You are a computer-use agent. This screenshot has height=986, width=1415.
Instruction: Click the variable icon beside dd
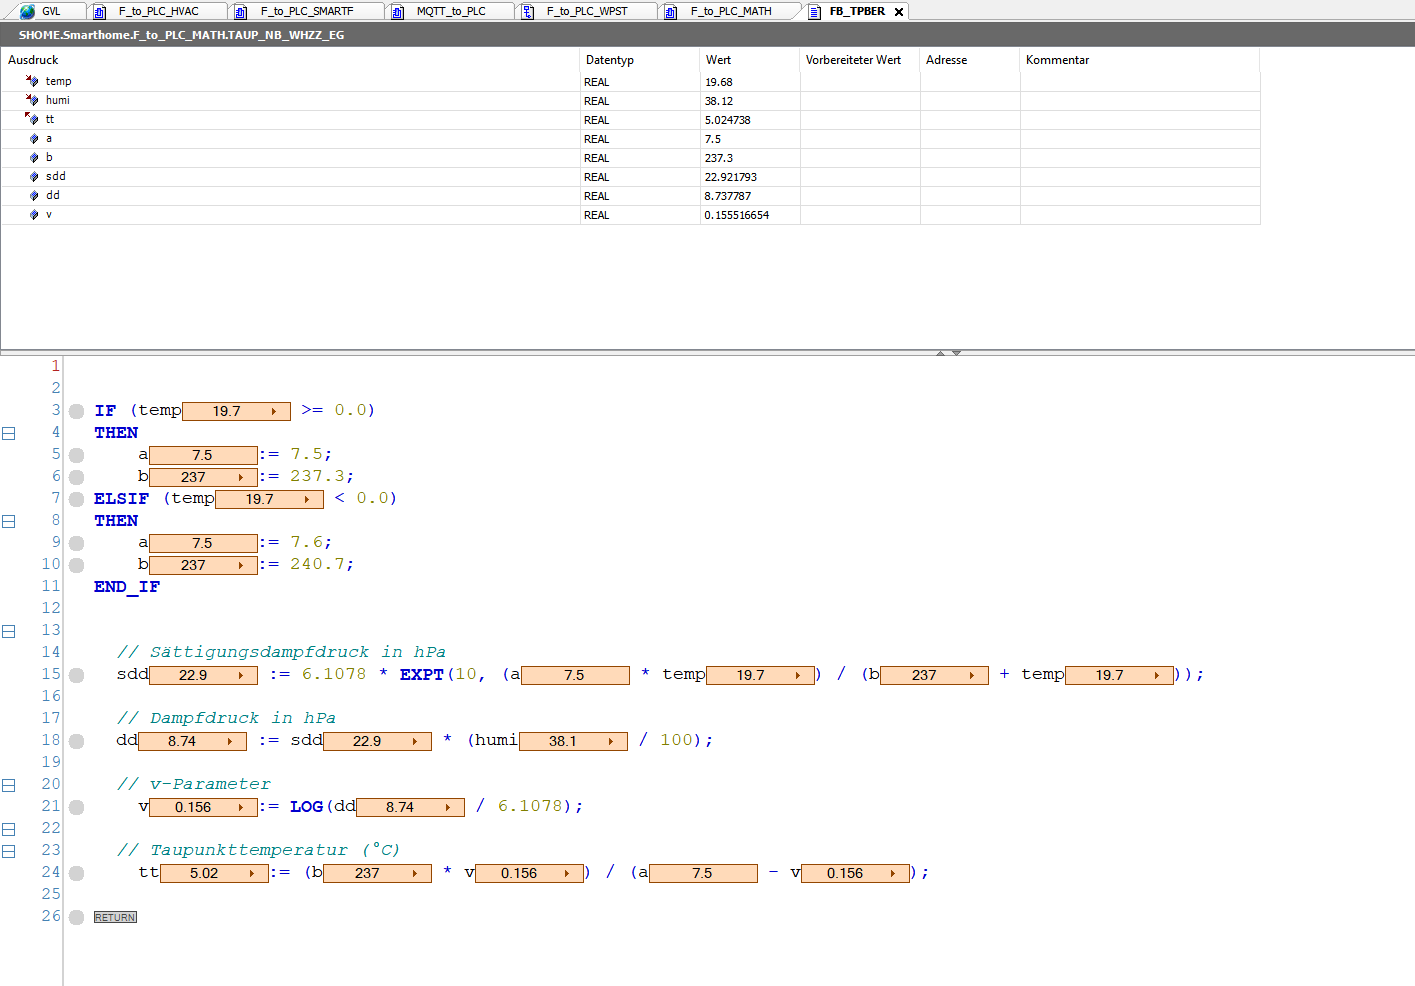pos(34,196)
